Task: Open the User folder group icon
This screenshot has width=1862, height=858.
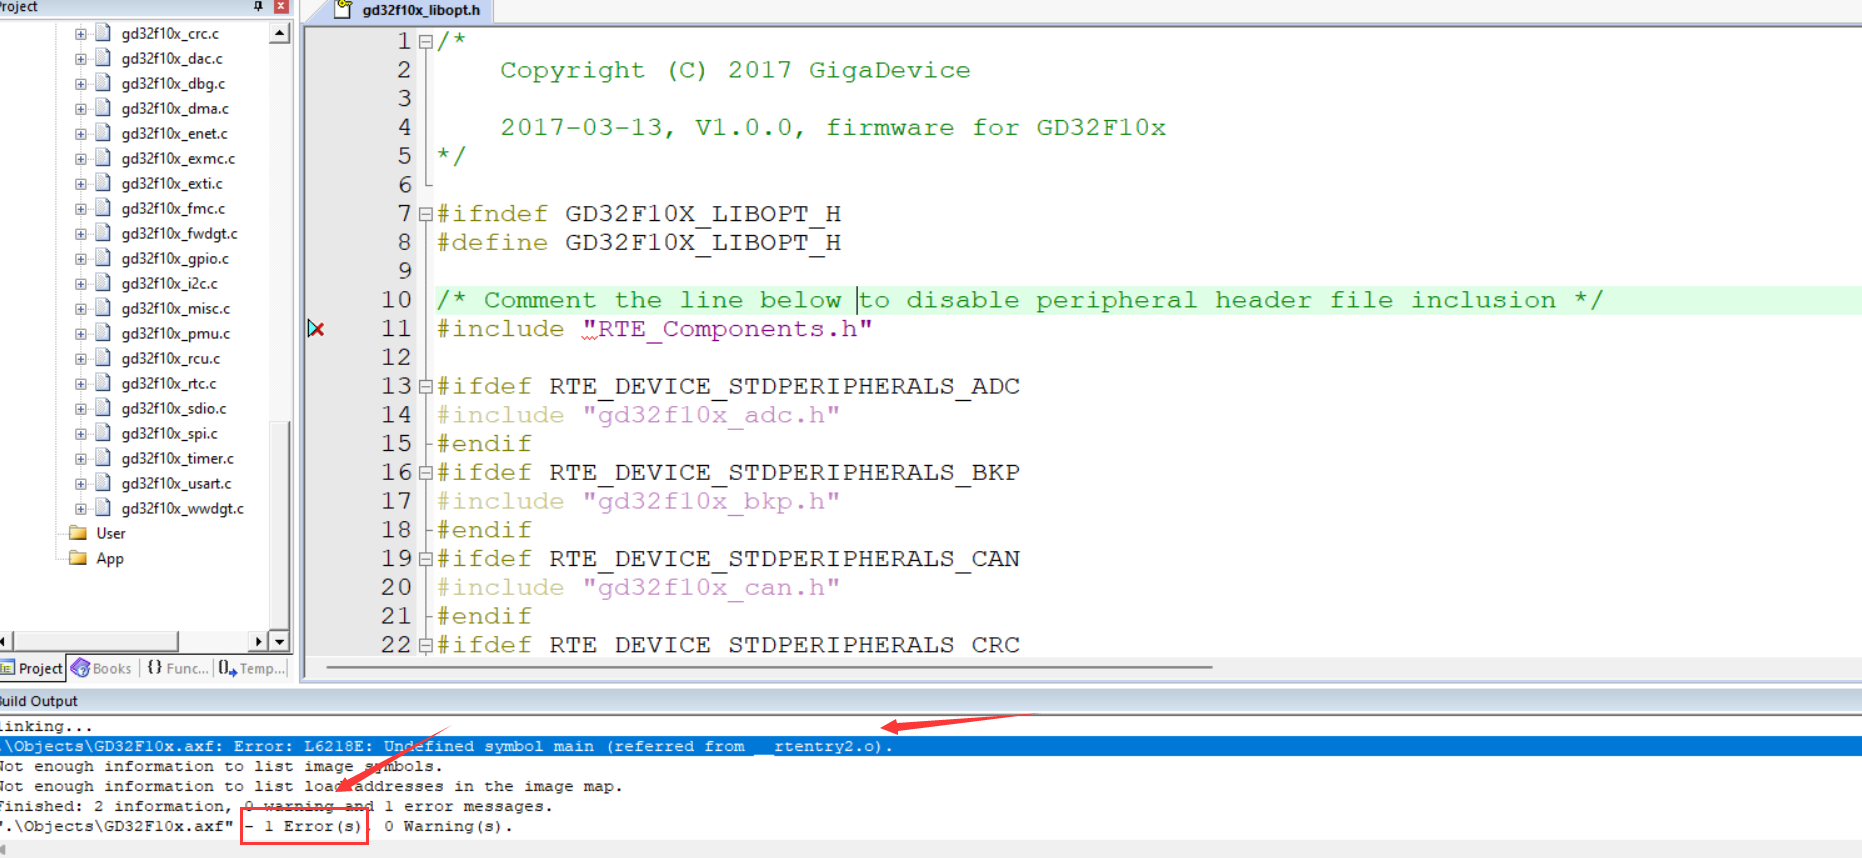Action: click(x=78, y=533)
